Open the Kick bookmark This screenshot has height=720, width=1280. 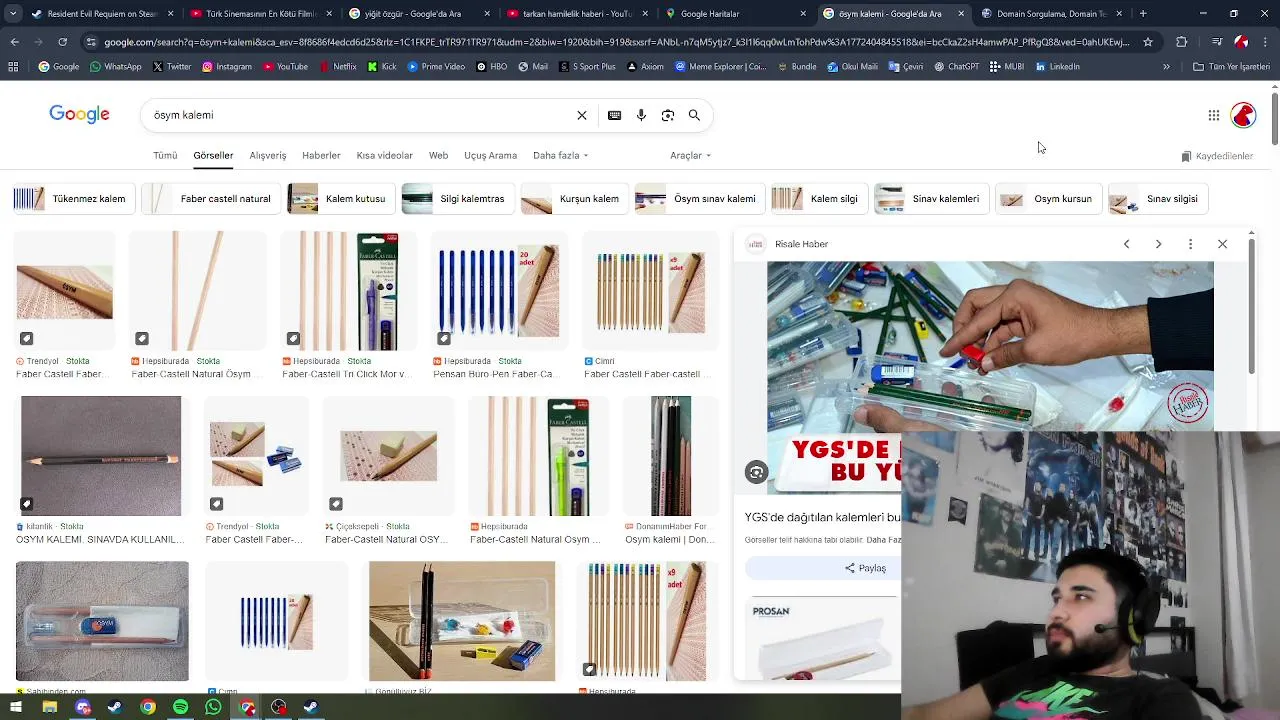click(x=382, y=67)
